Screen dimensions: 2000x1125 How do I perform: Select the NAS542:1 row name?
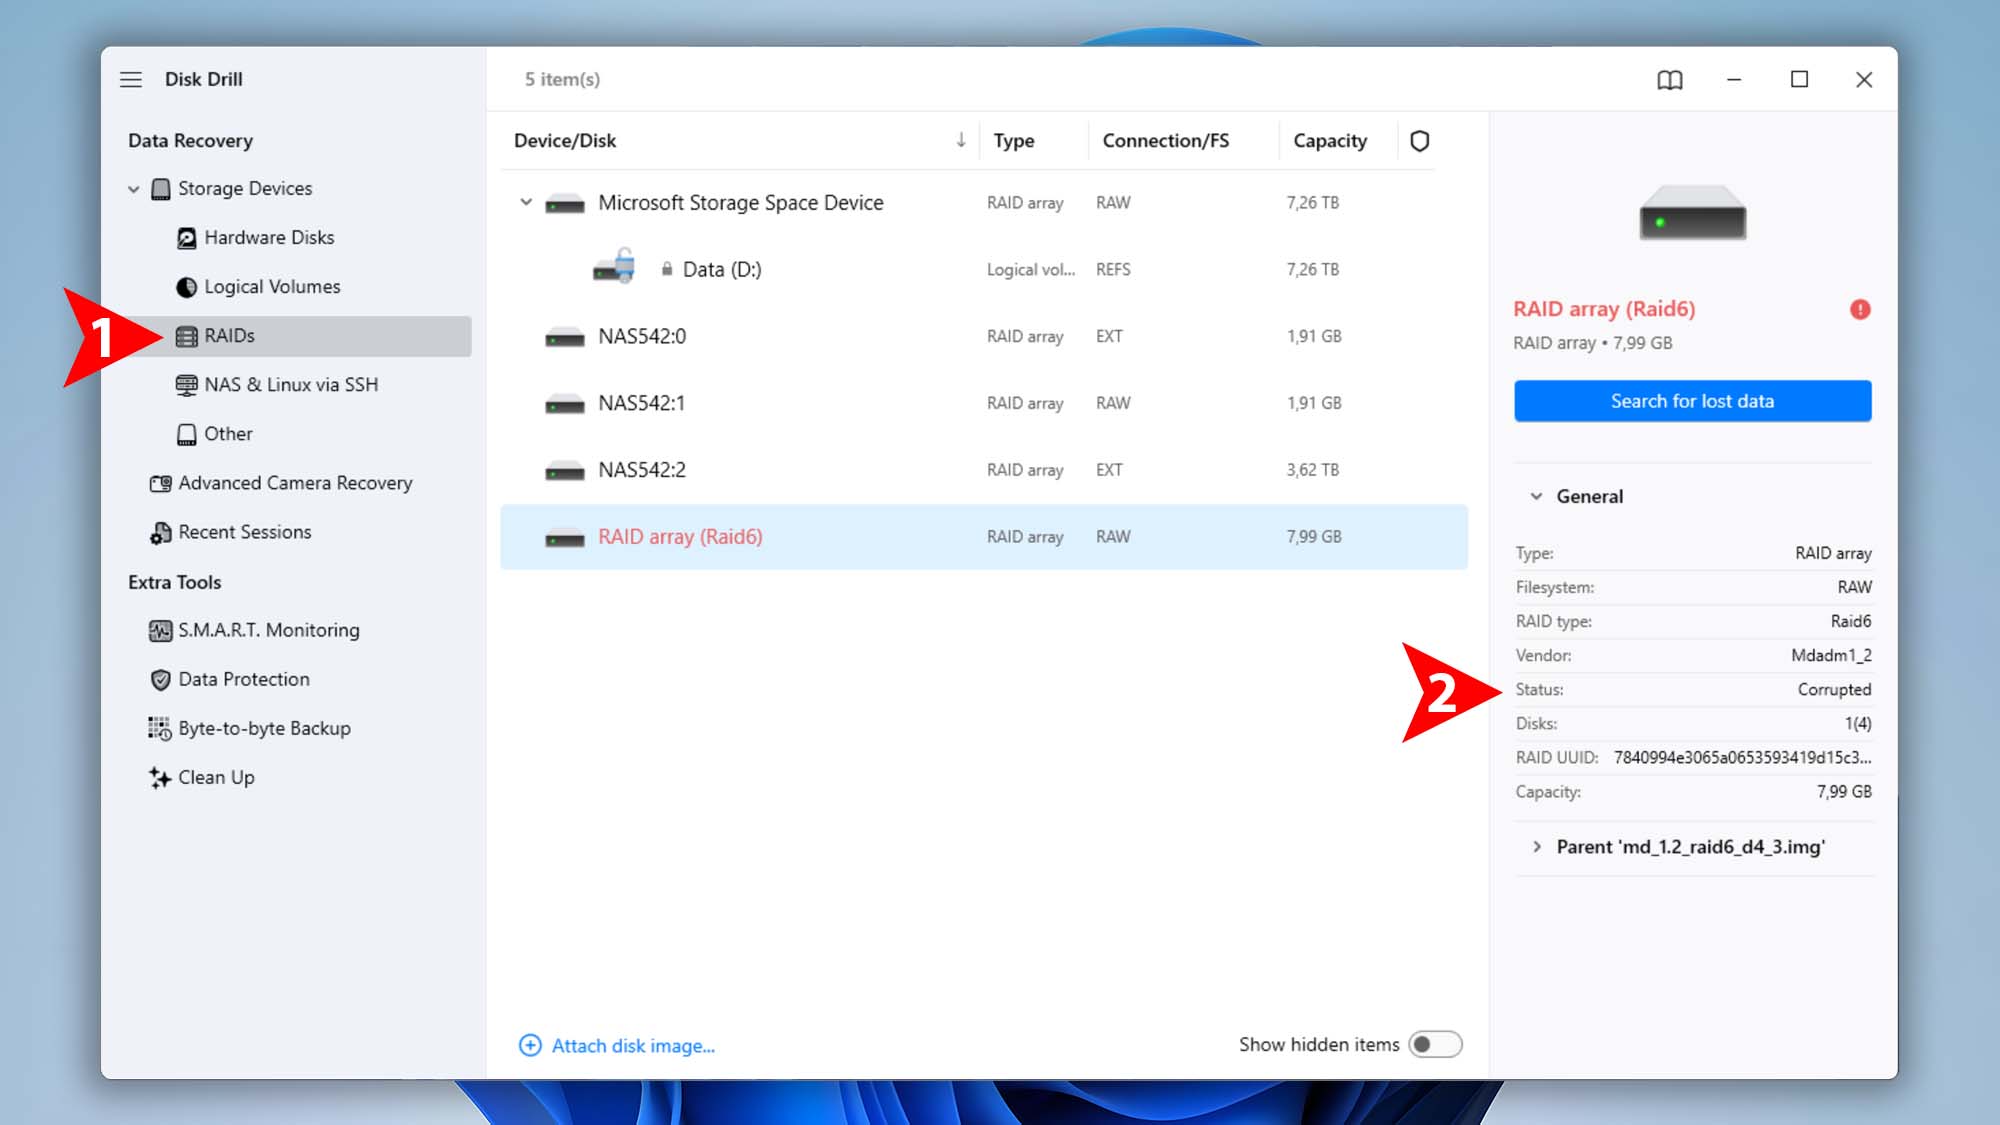642,403
